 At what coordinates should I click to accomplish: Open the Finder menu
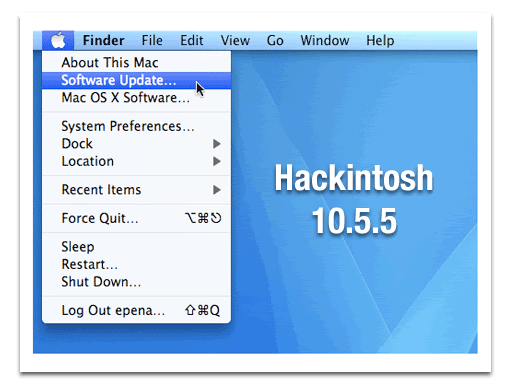click(x=103, y=41)
